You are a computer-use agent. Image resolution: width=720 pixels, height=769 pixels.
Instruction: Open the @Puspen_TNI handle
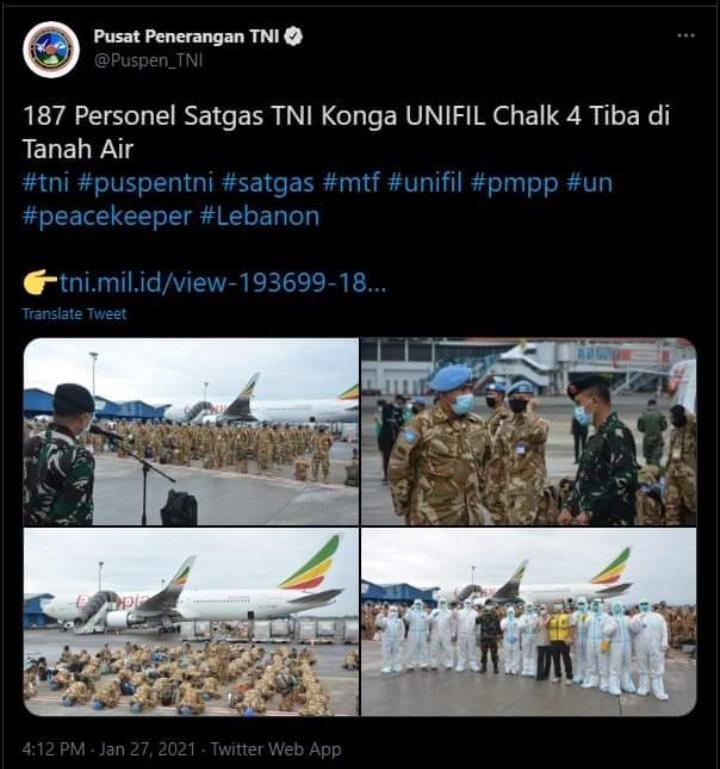point(148,60)
